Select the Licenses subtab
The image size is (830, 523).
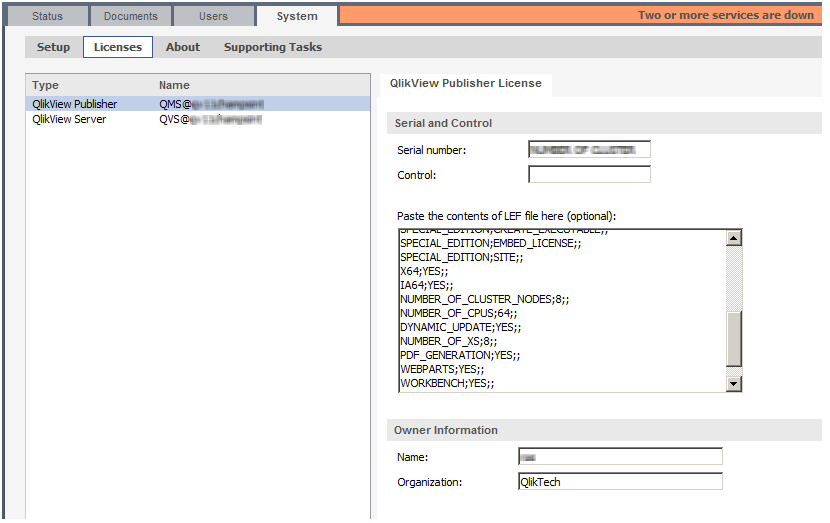(118, 47)
